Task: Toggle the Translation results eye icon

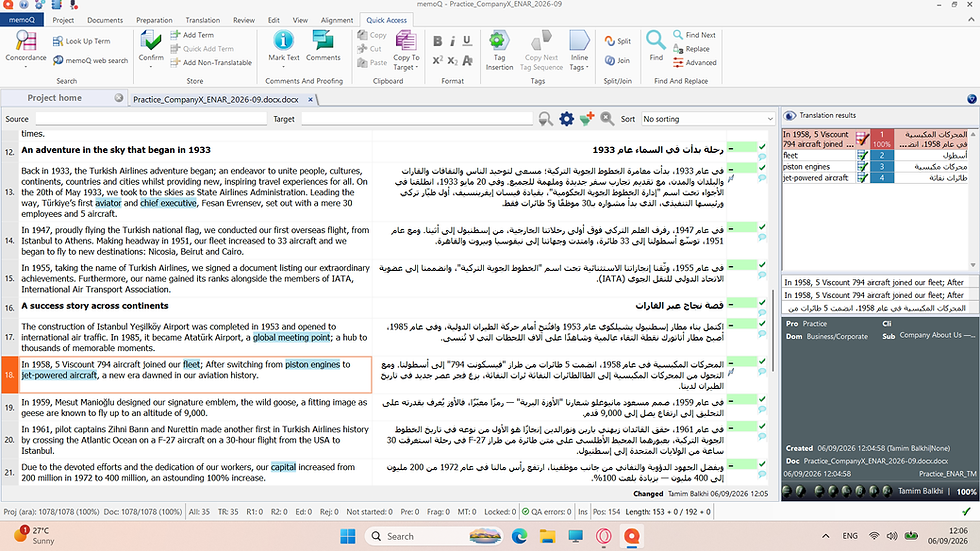Action: tap(790, 116)
